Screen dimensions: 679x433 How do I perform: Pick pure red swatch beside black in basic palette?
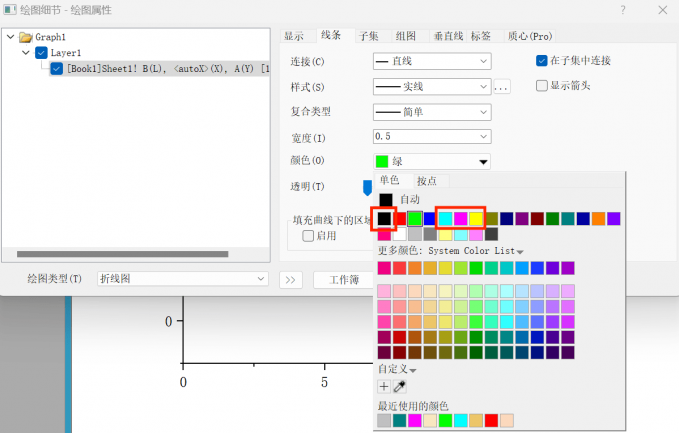(401, 219)
